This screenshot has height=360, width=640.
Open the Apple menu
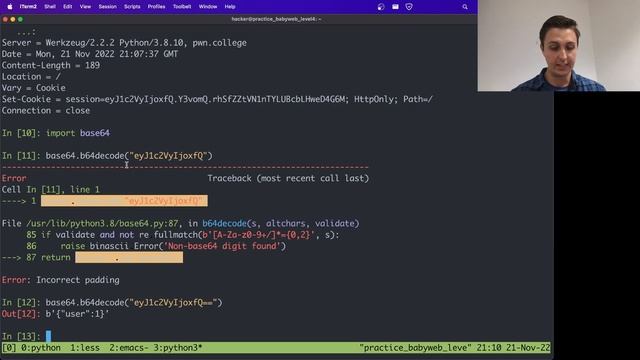pyautogui.click(x=10, y=7)
